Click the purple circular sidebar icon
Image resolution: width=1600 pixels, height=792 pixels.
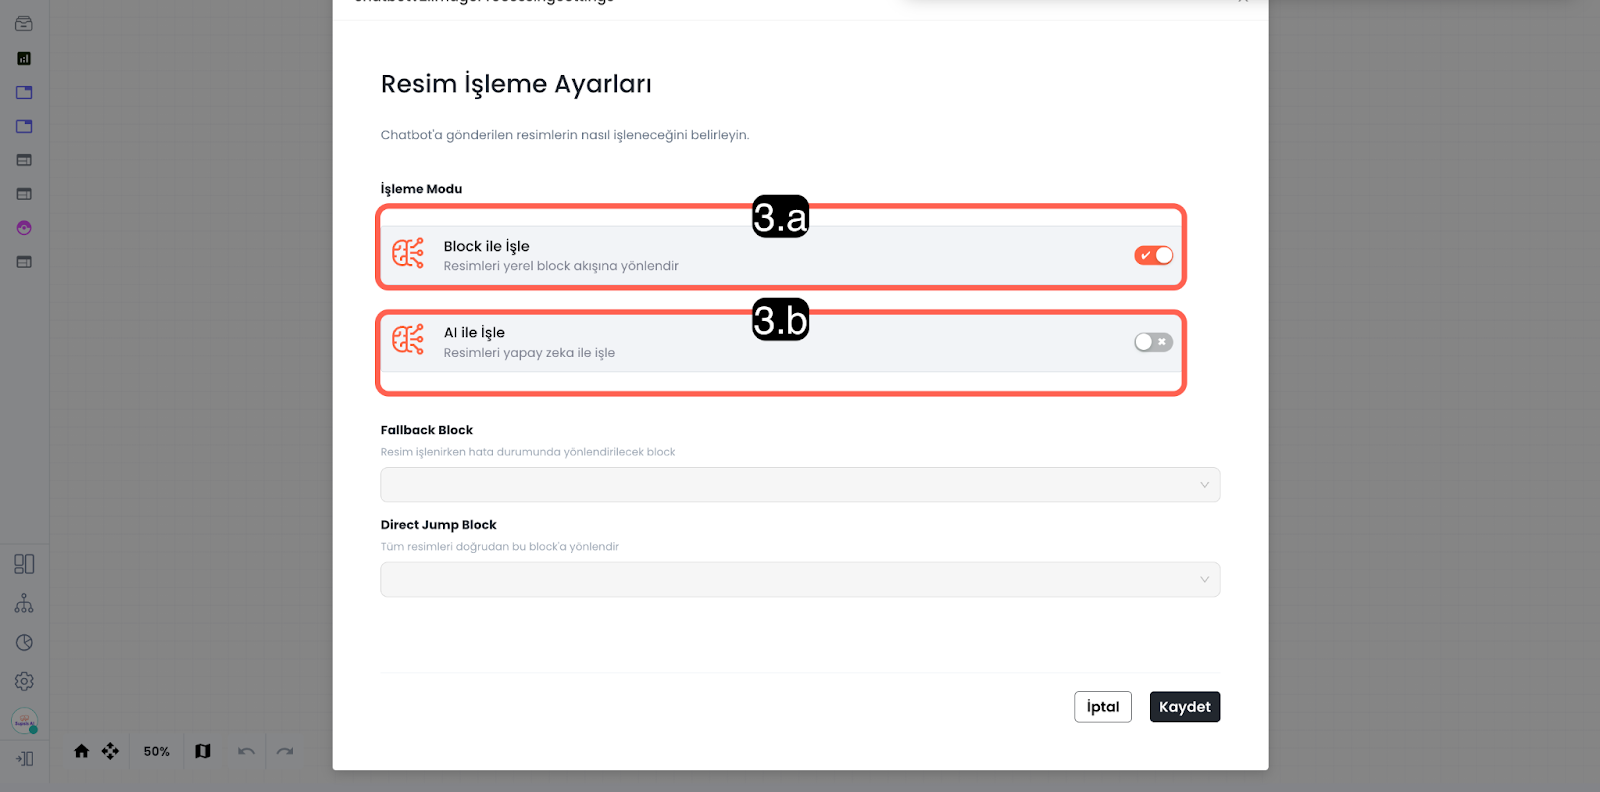click(x=24, y=228)
